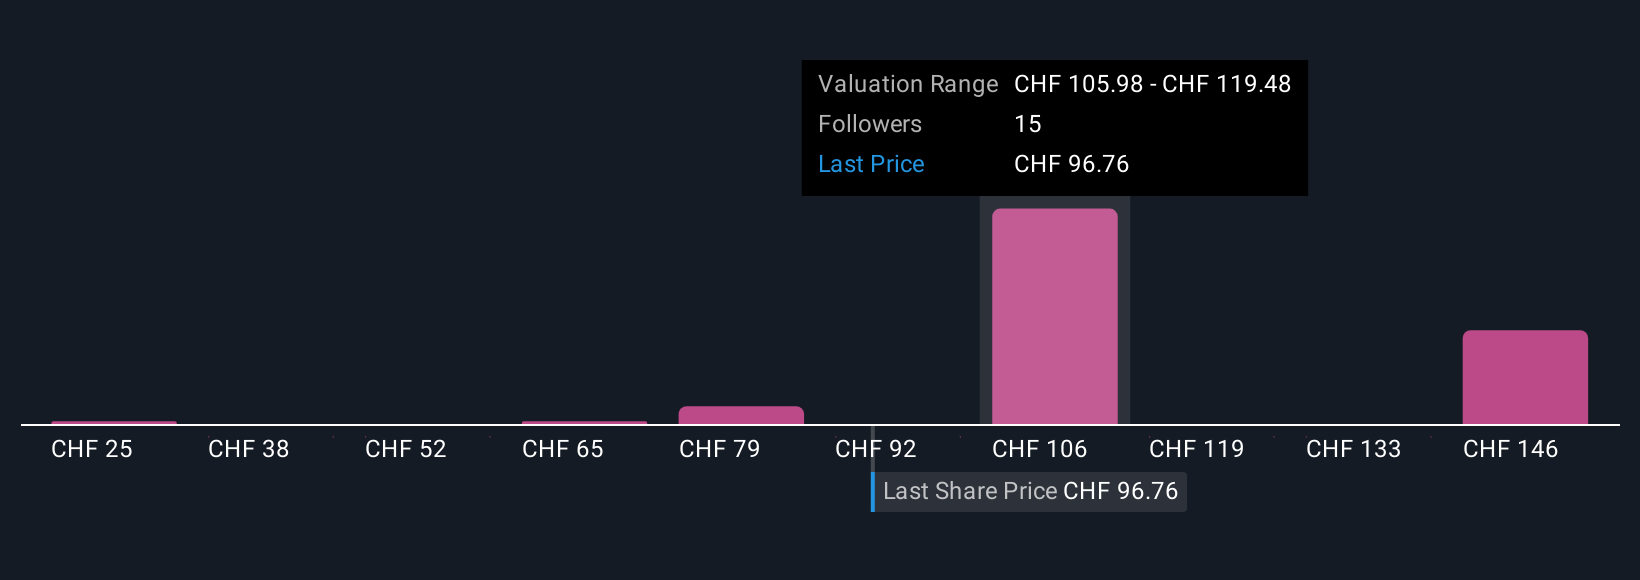Click the thin bar at CHF 25
The height and width of the screenshot is (580, 1640).
point(114,423)
